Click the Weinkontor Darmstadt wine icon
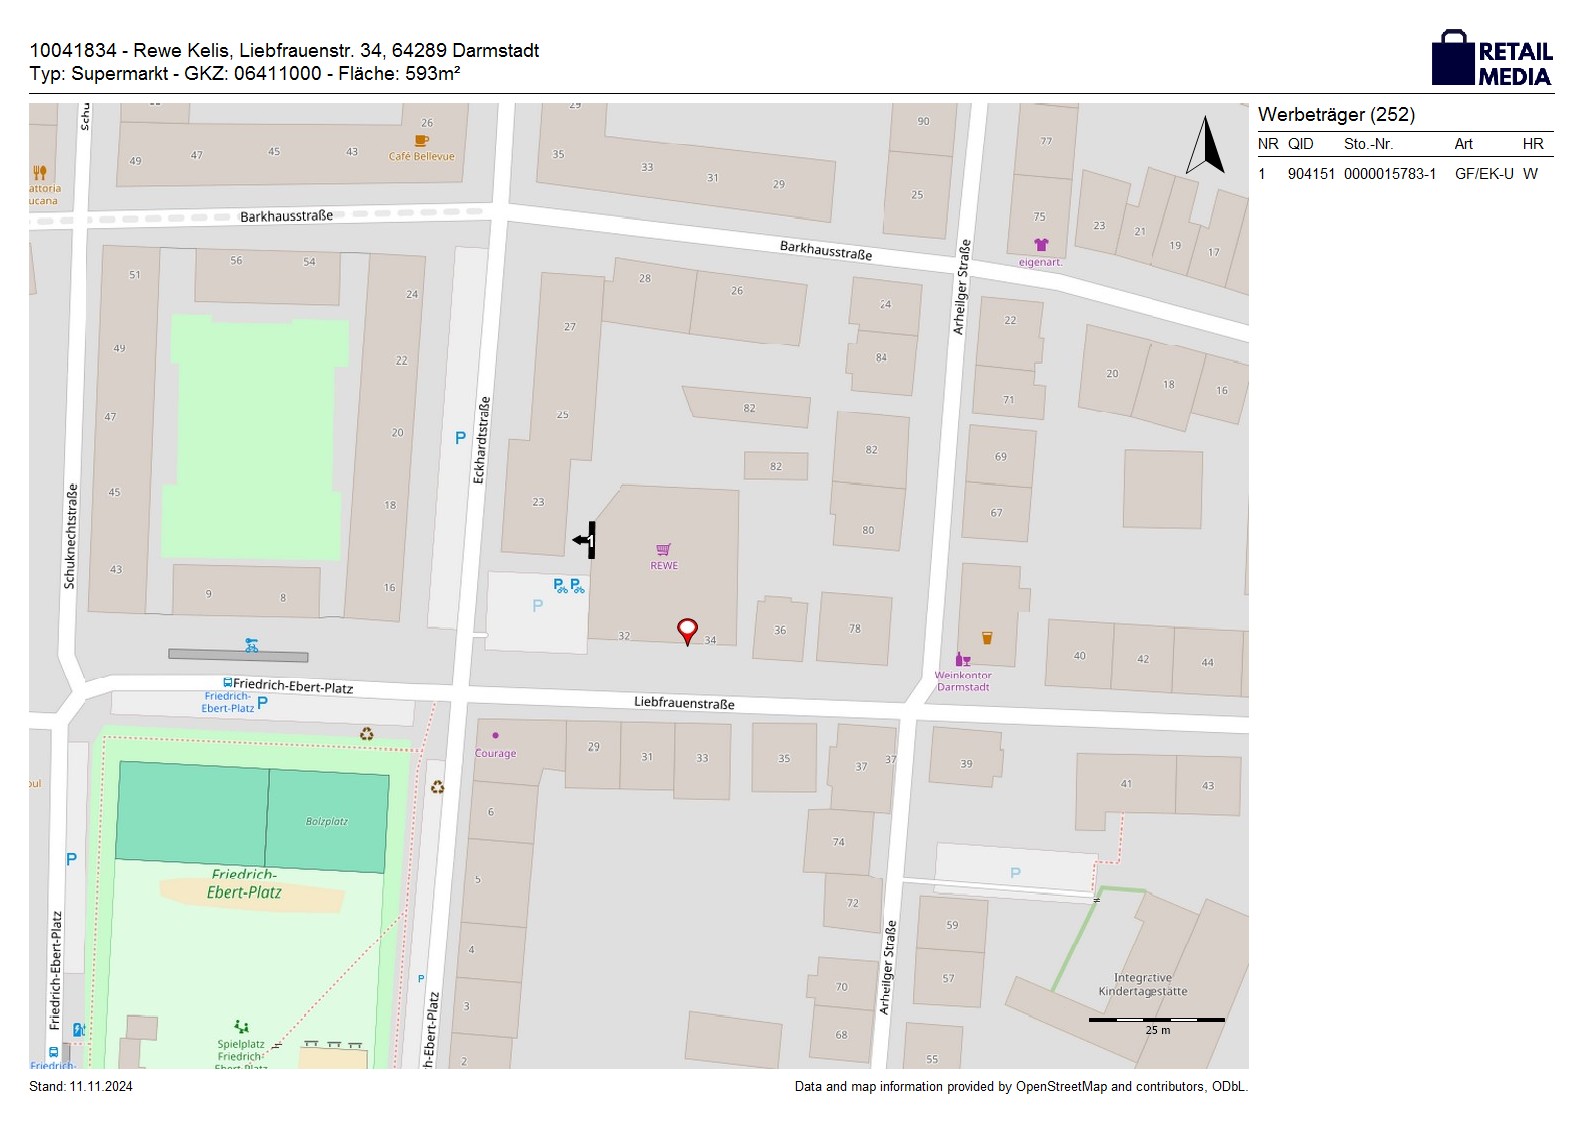Image resolution: width=1587 pixels, height=1123 pixels. (x=963, y=659)
